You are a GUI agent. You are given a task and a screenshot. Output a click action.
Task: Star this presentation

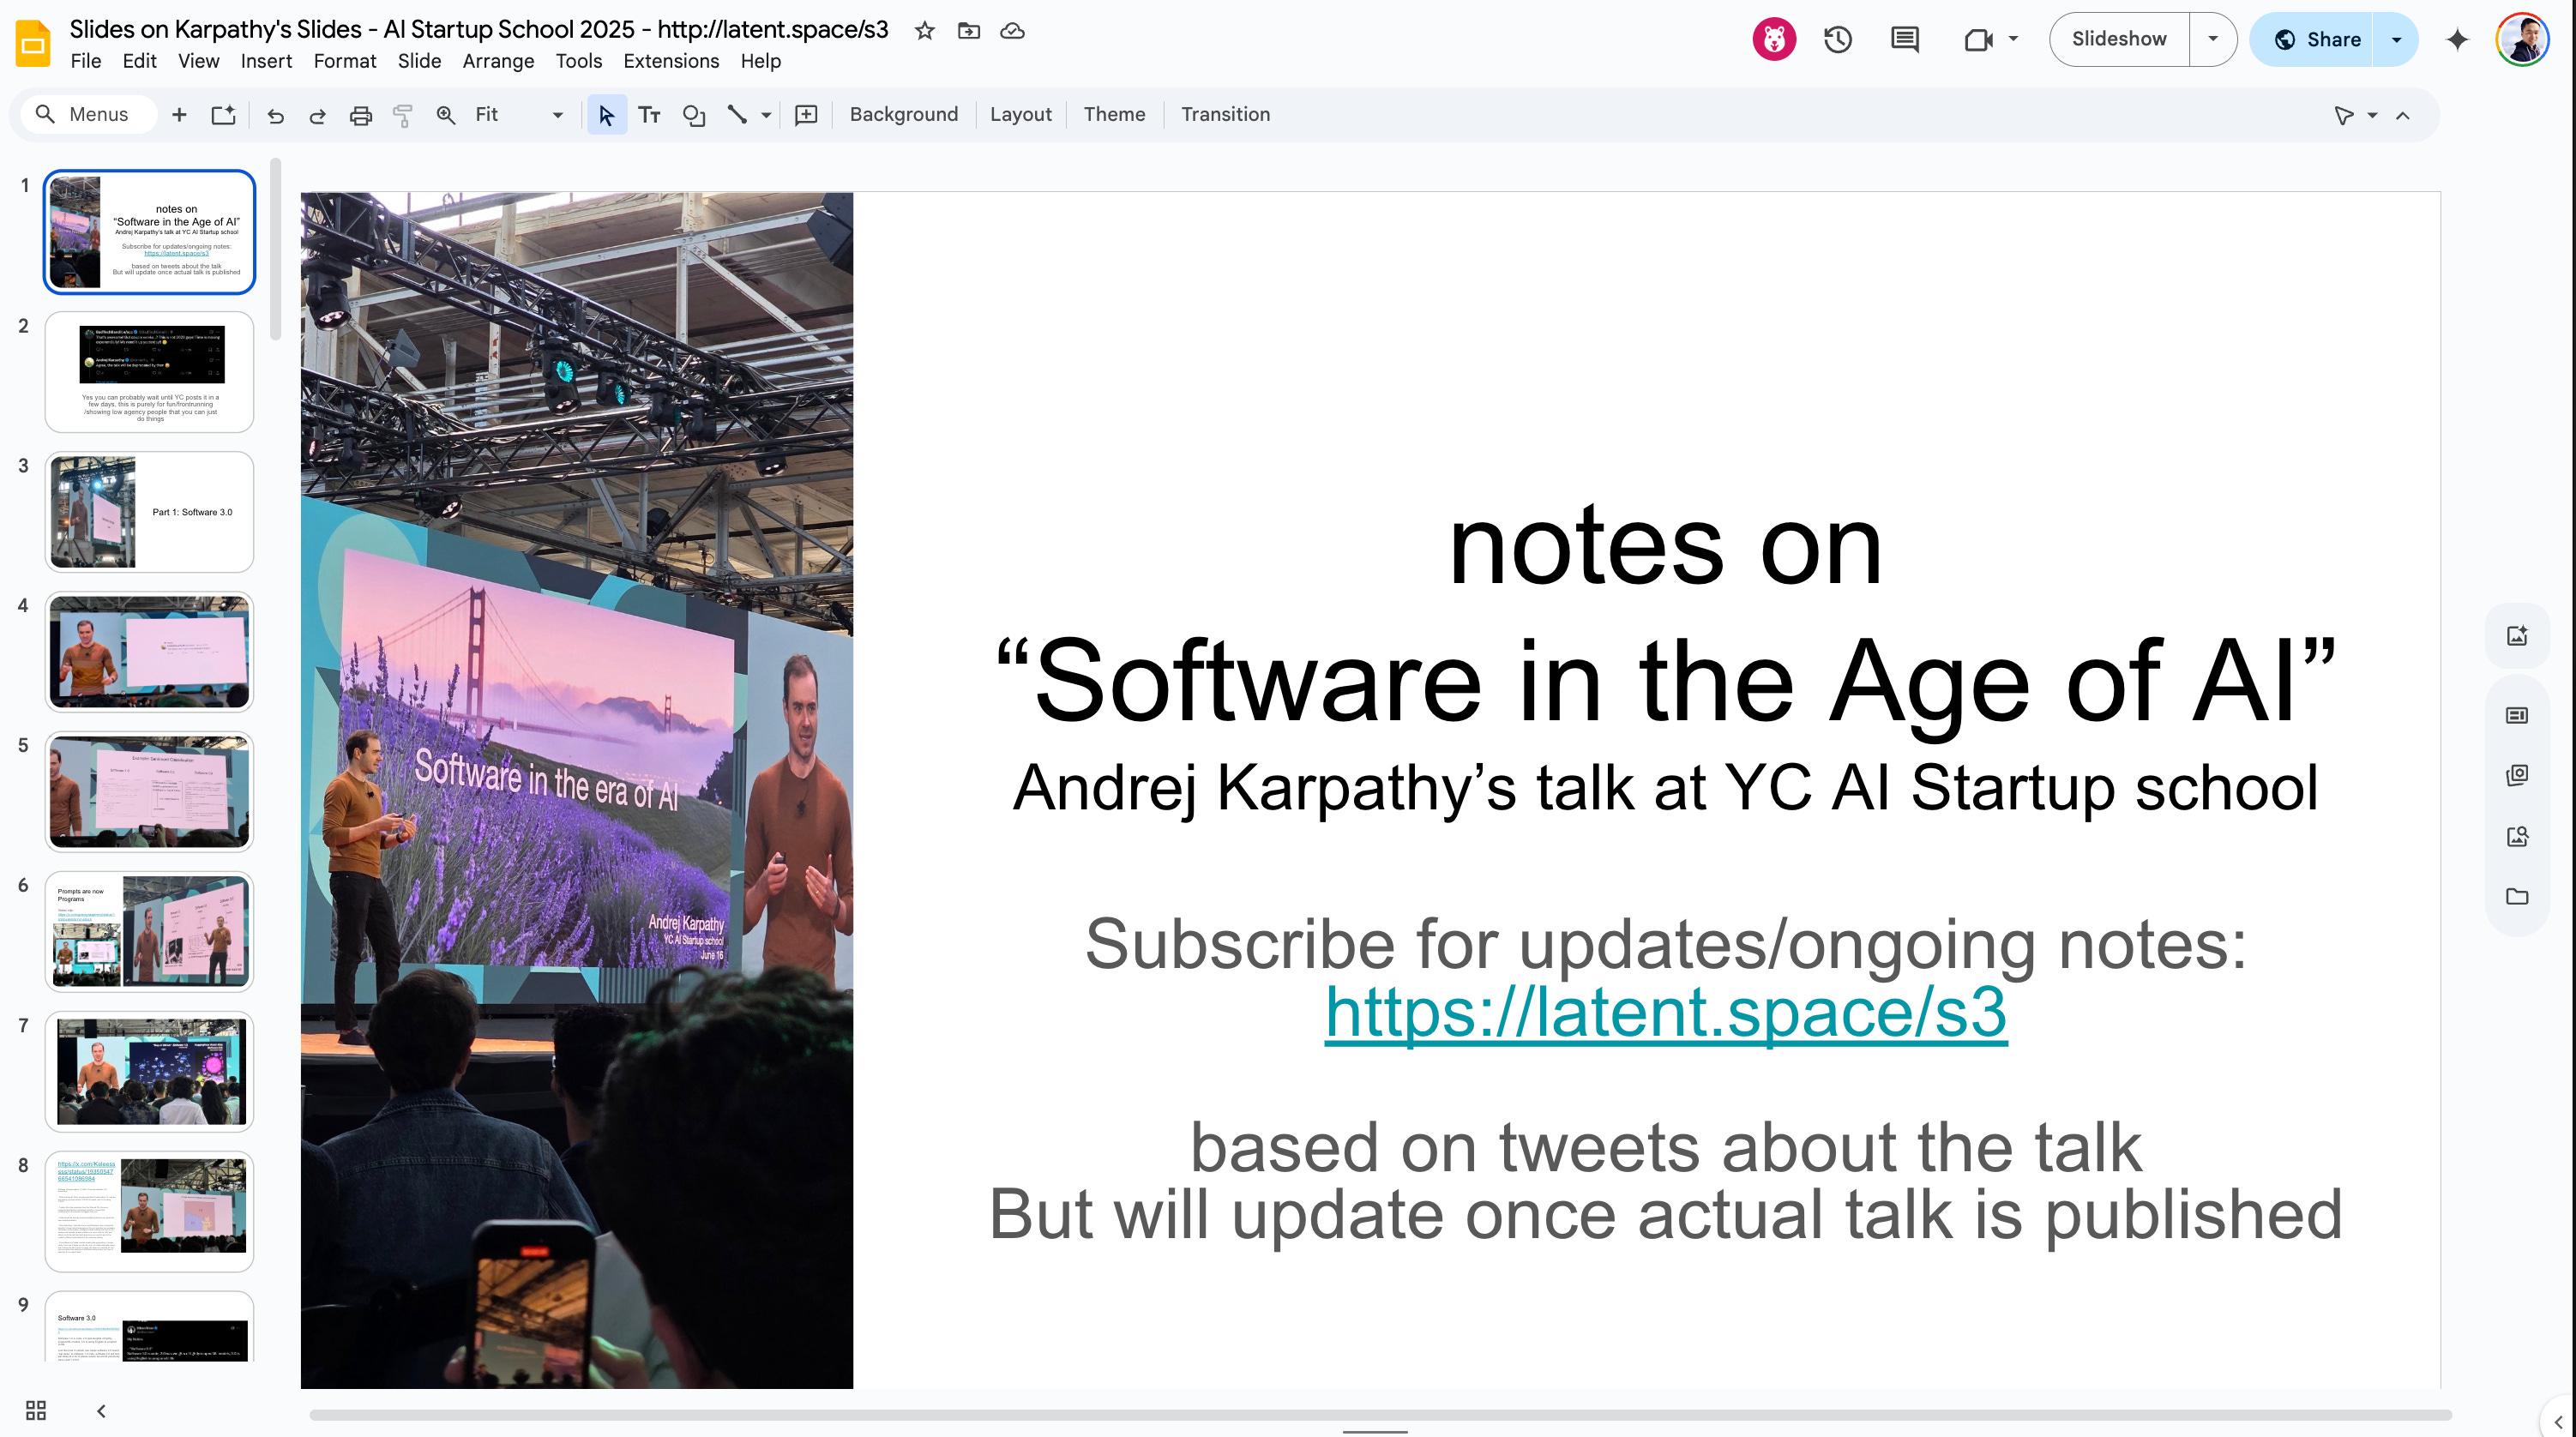tap(924, 30)
